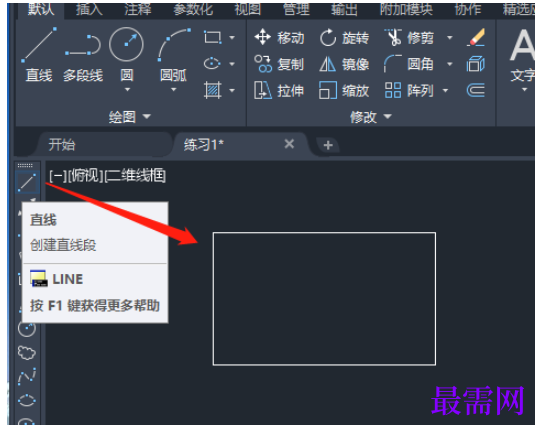Open the 圆角 fillet dropdown arrow
This screenshot has height=432, width=543.
[x=449, y=64]
